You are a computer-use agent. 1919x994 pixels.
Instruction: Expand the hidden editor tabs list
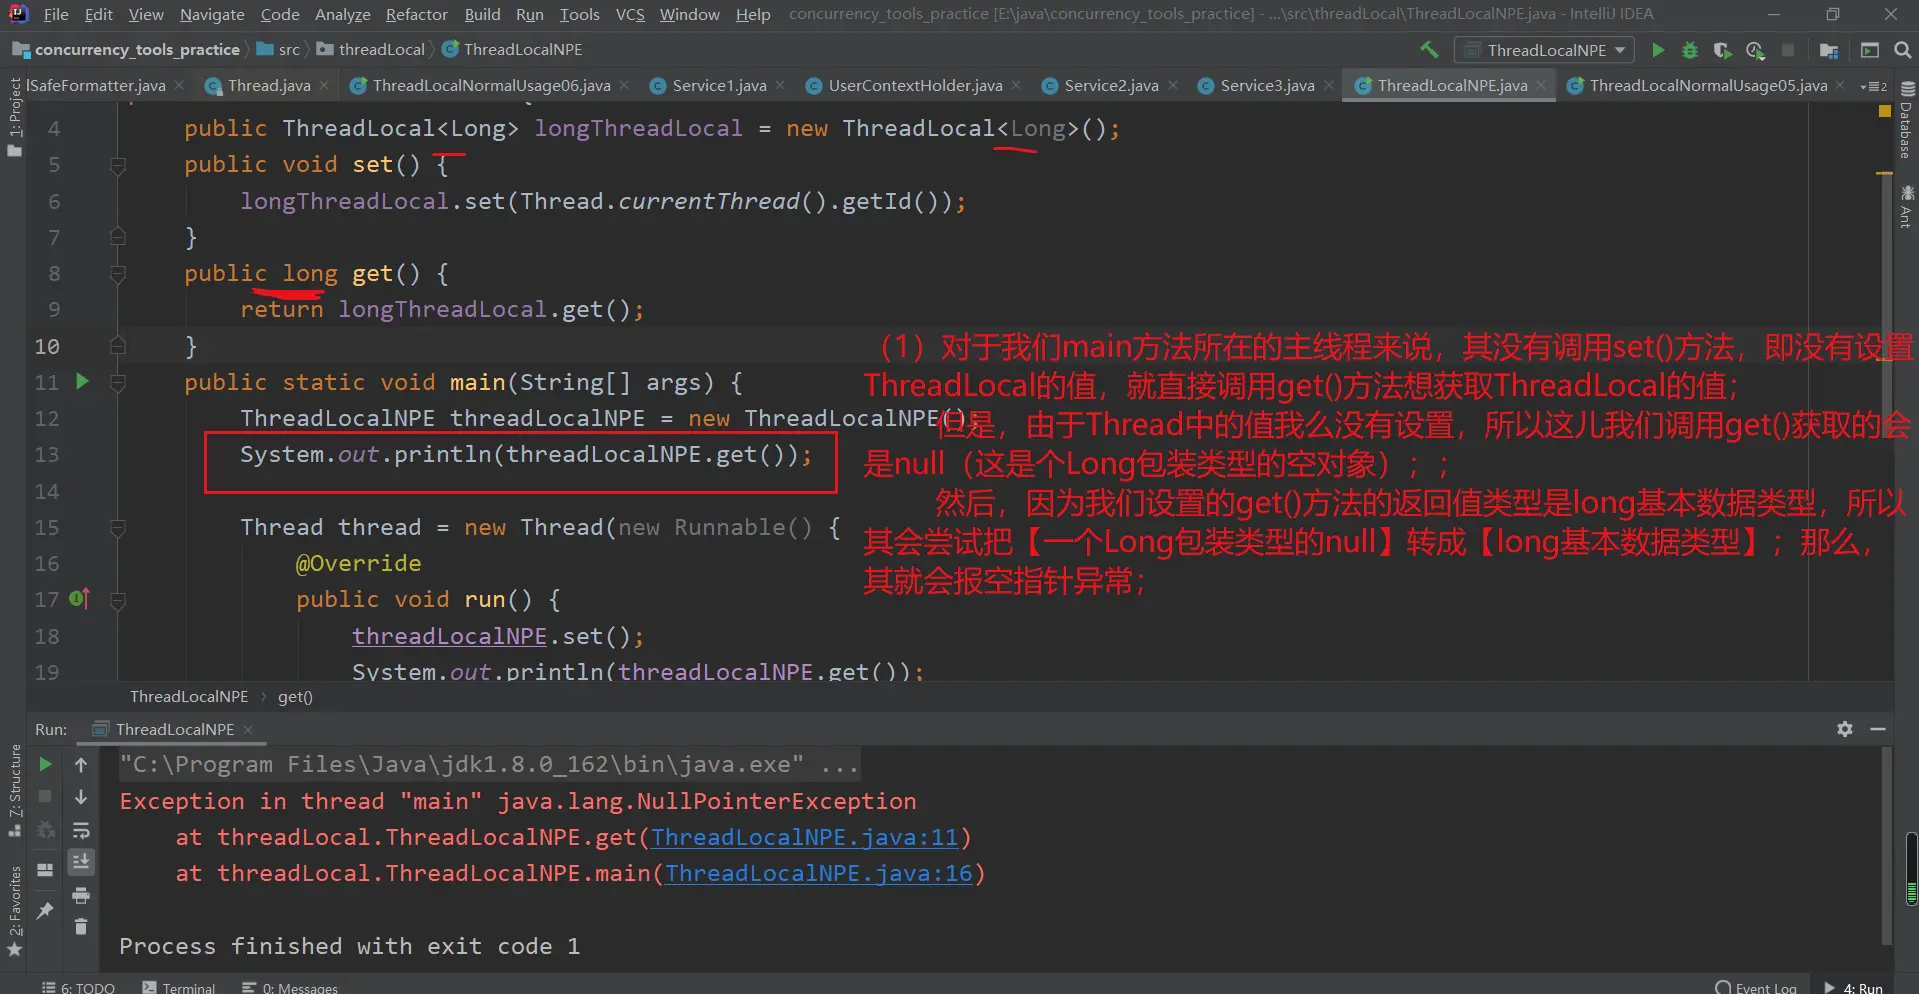click(x=1873, y=86)
